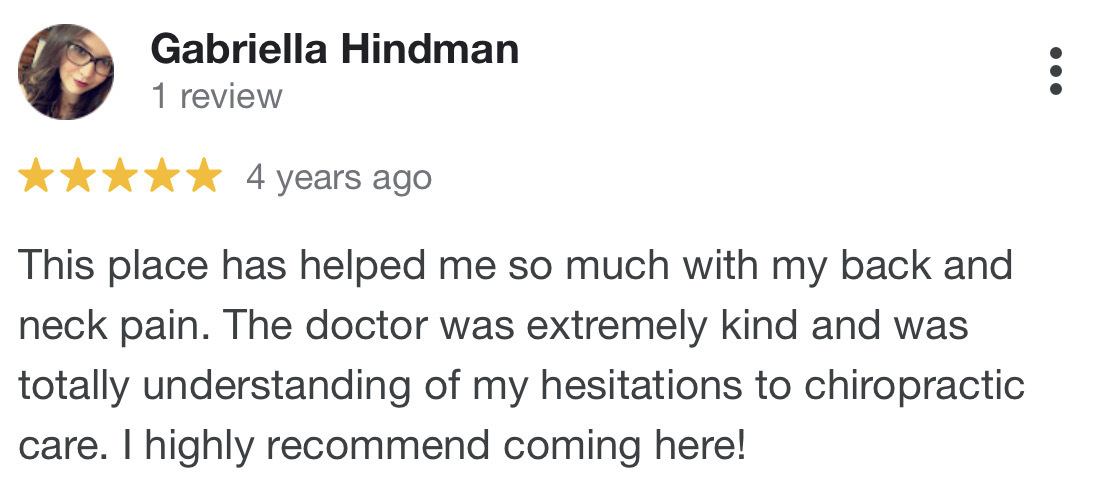The image size is (1110, 492).
Task: Click the fourth gold rating star
Action: (x=162, y=177)
